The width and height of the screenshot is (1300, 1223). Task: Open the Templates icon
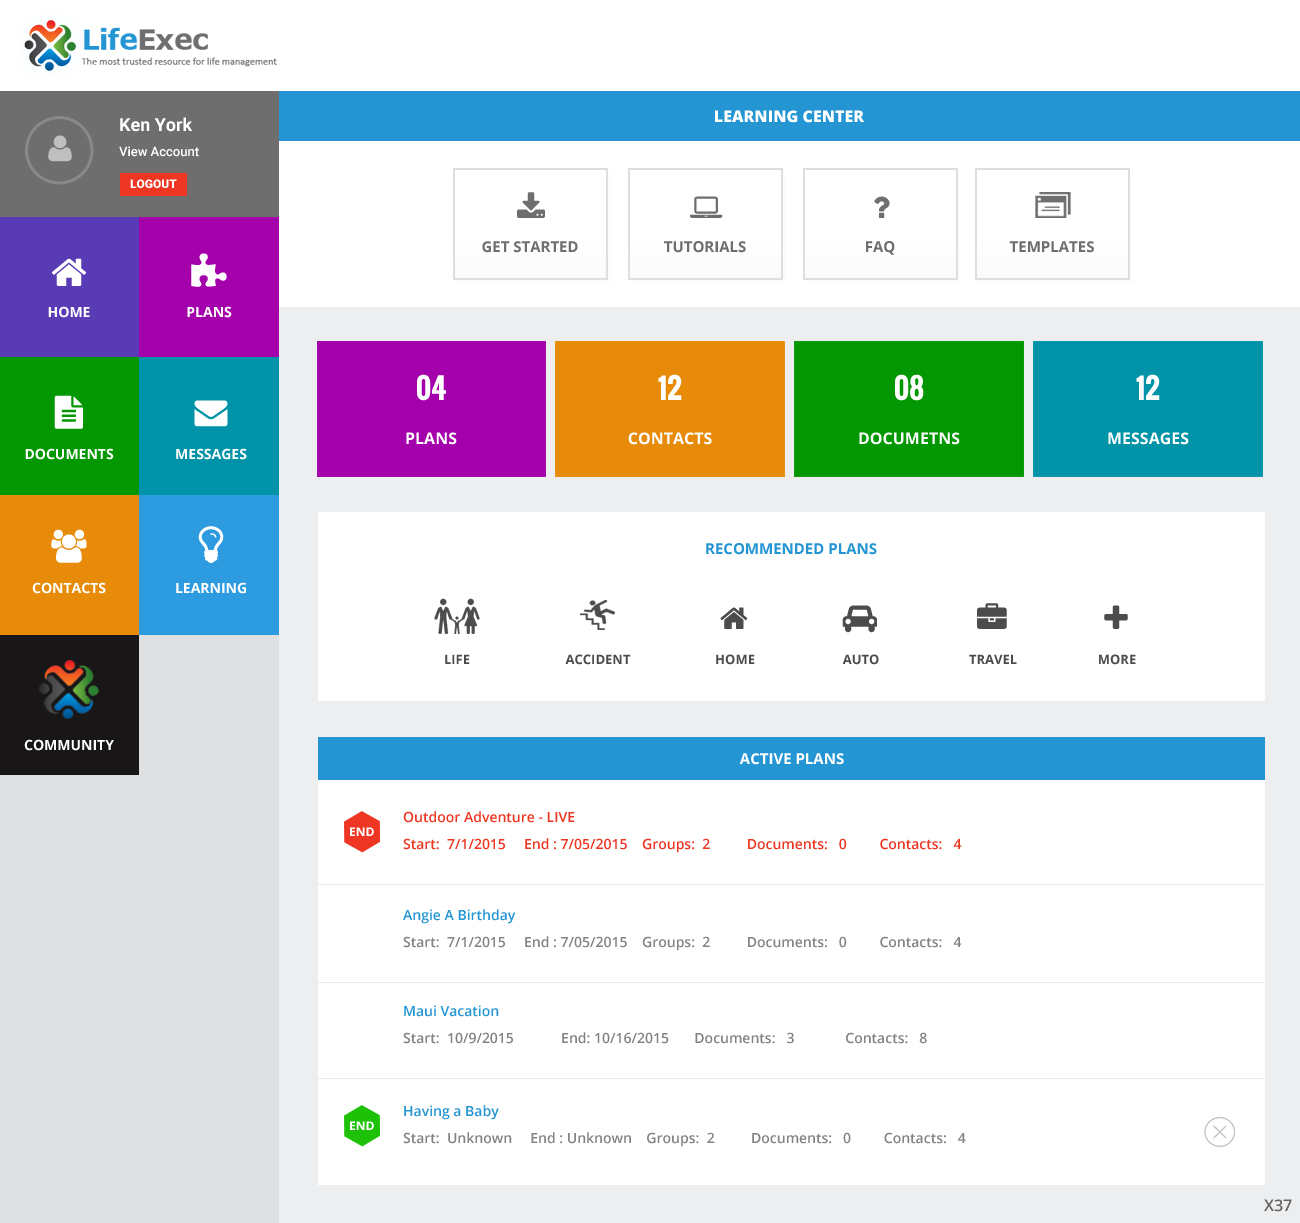[x=1052, y=207]
